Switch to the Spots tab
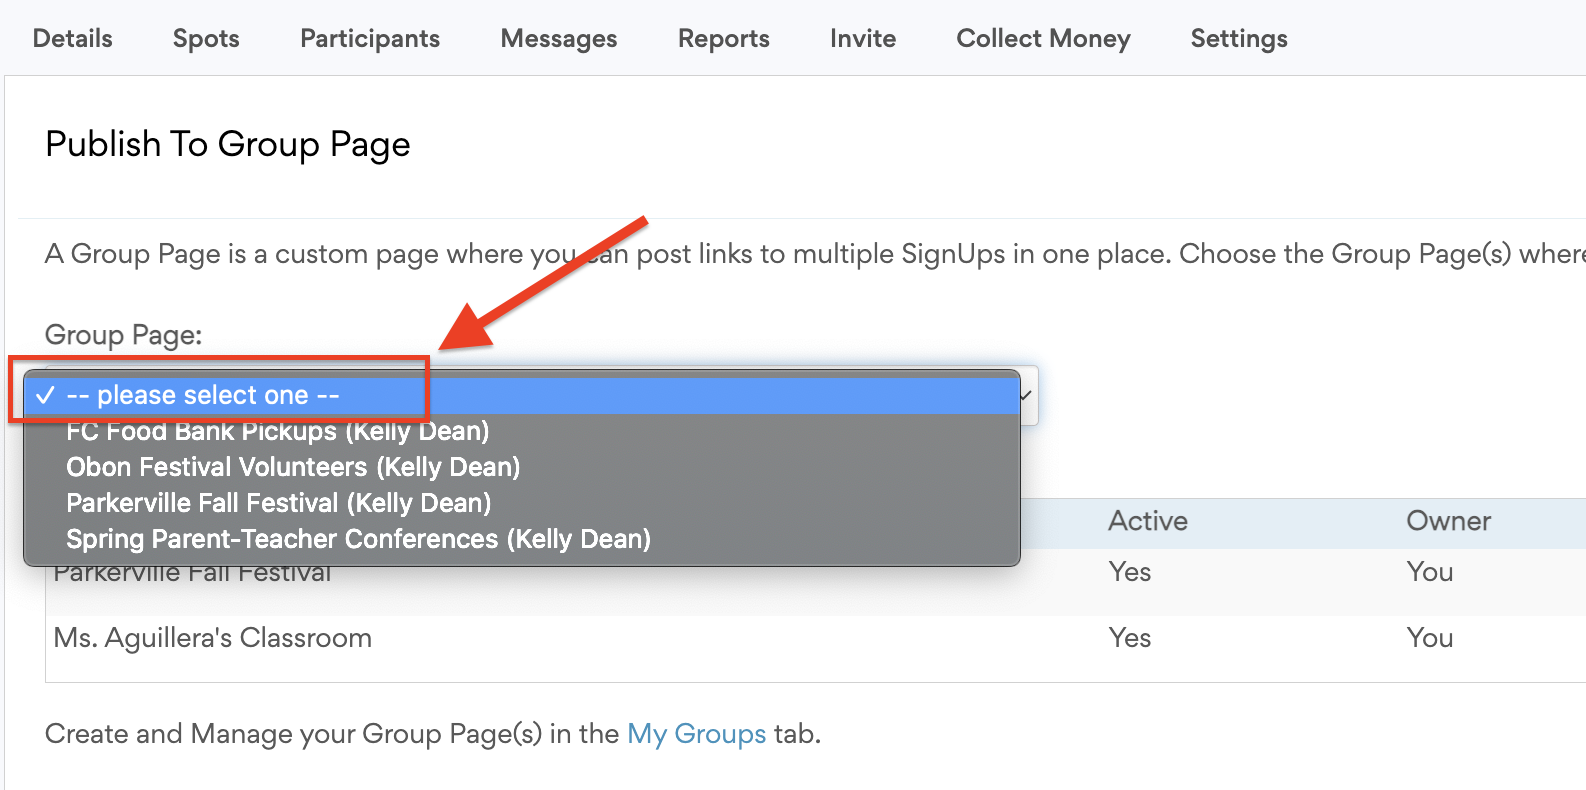Image resolution: width=1586 pixels, height=790 pixels. (x=206, y=39)
